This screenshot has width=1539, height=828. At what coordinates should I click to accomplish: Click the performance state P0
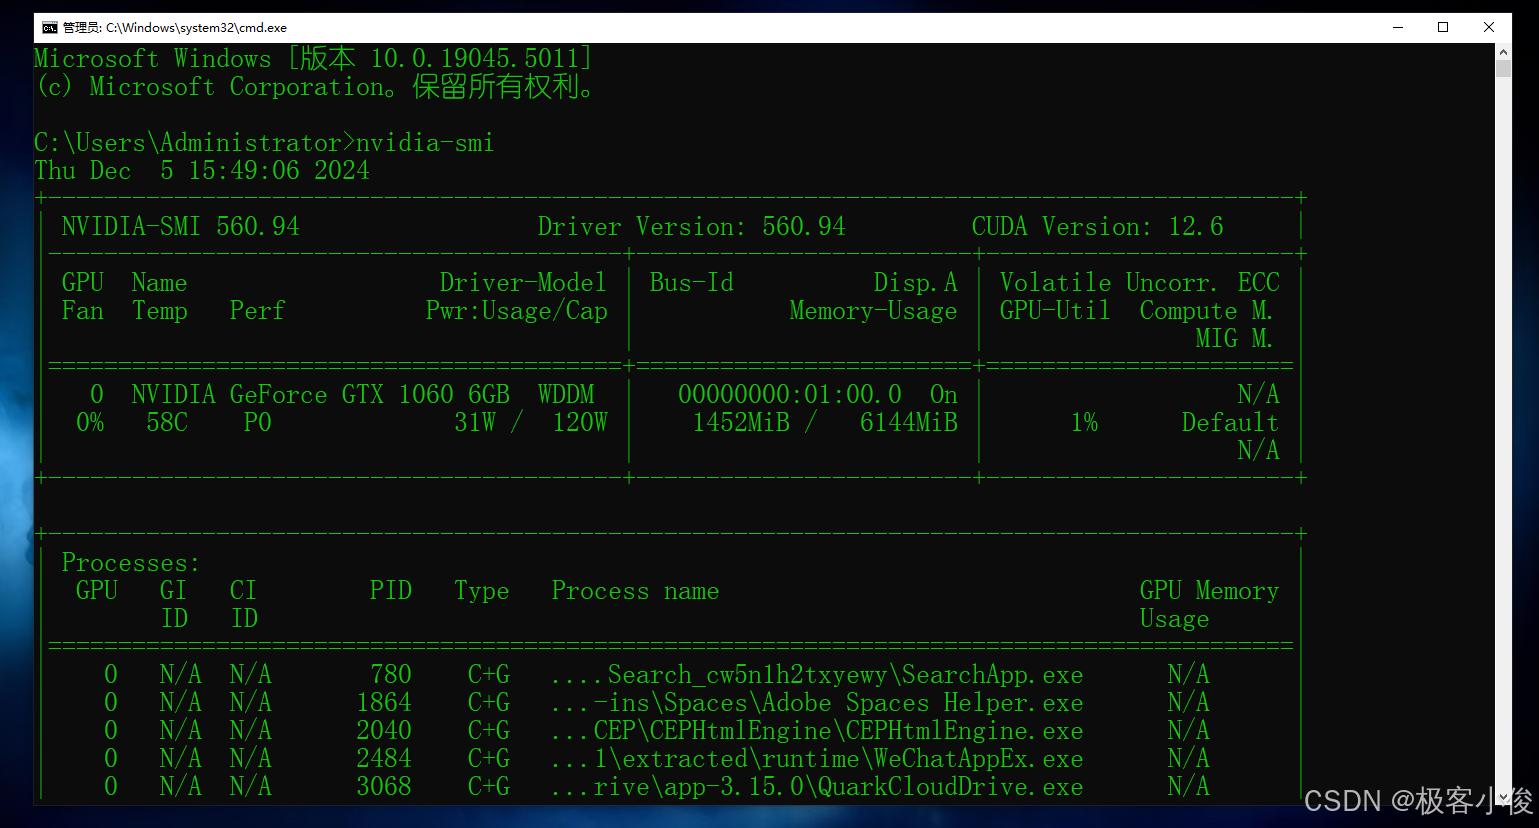258,423
